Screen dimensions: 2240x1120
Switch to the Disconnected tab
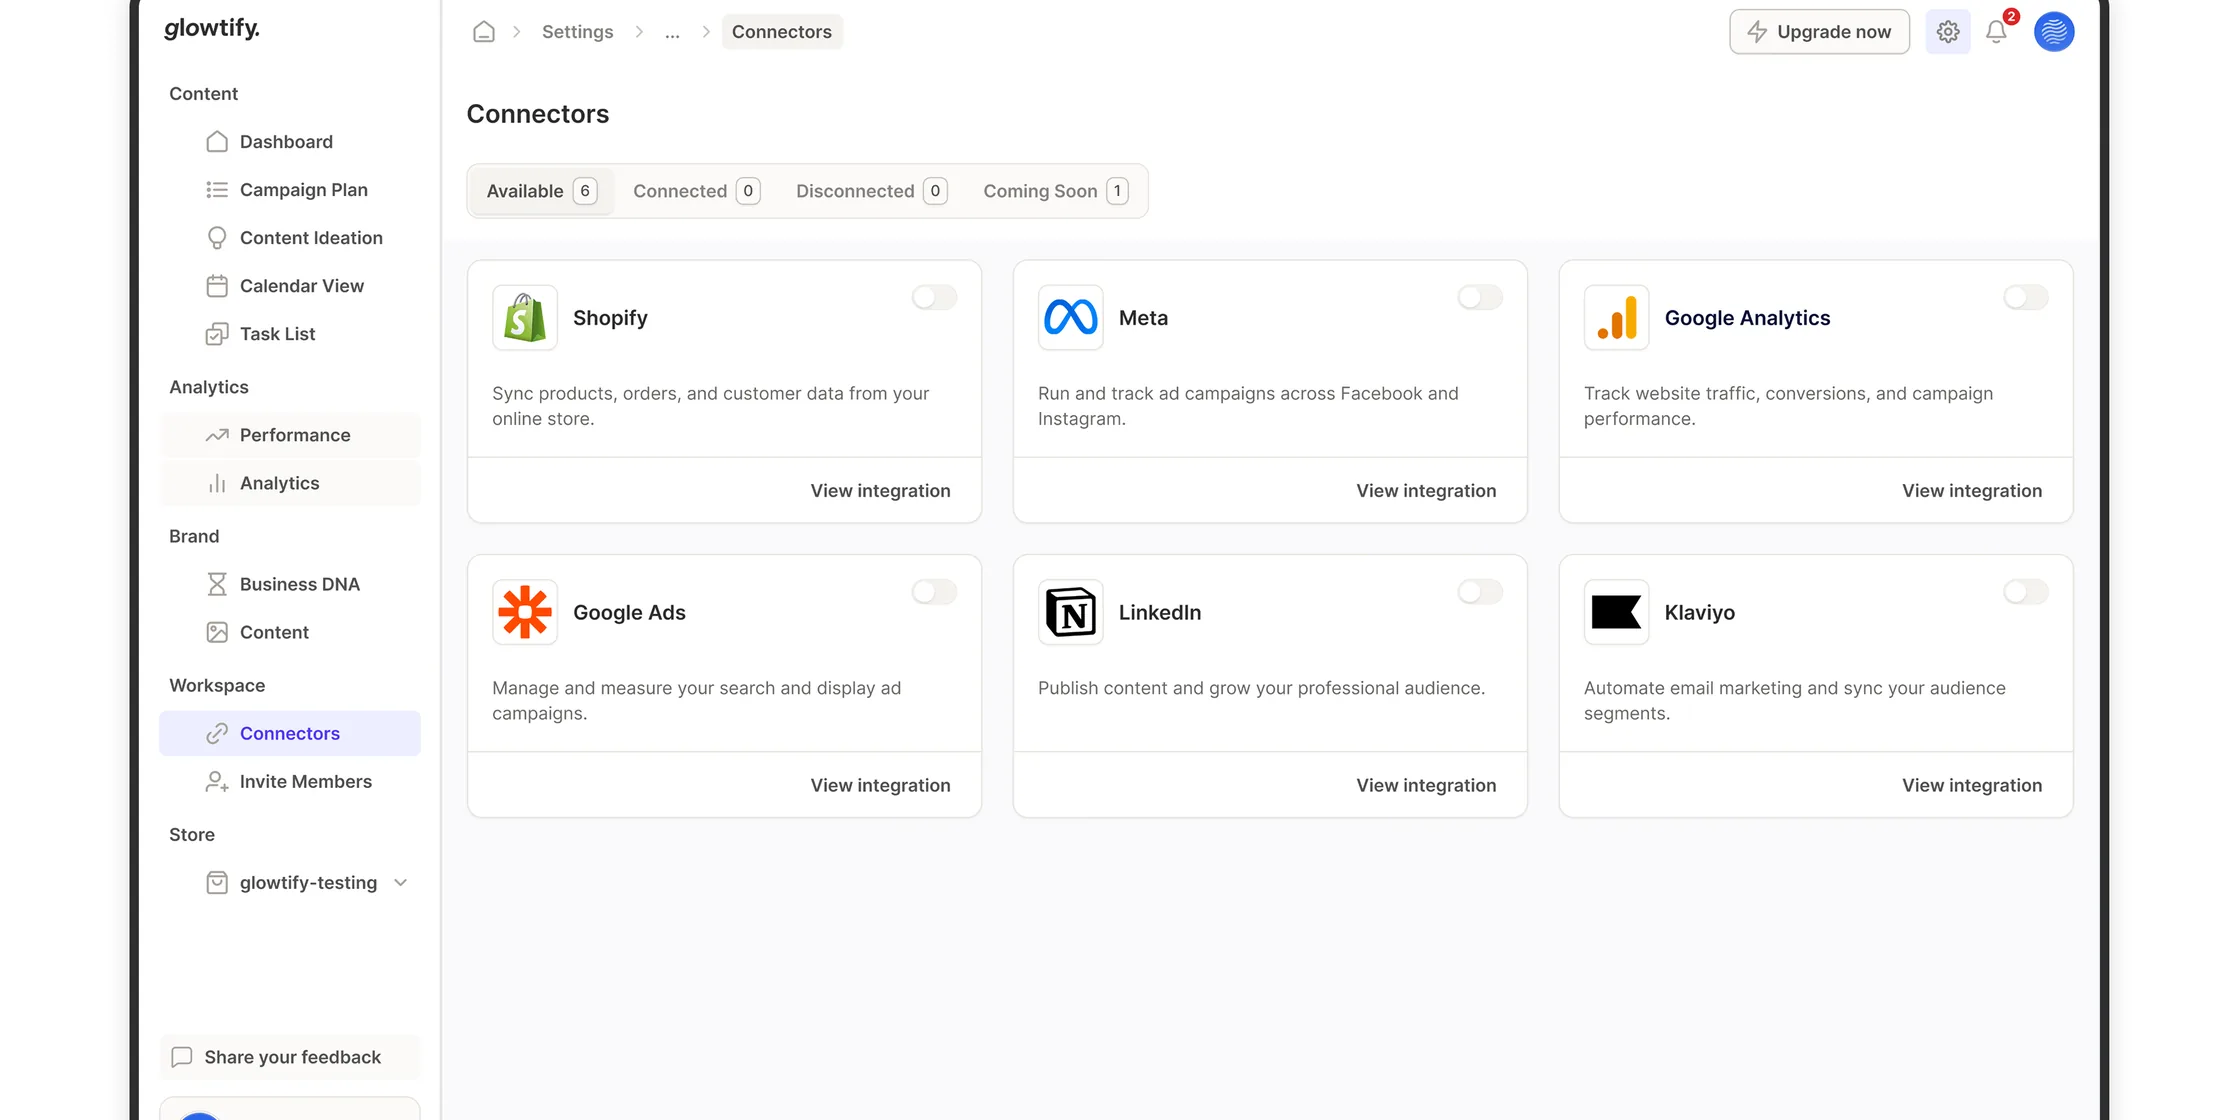coord(871,191)
